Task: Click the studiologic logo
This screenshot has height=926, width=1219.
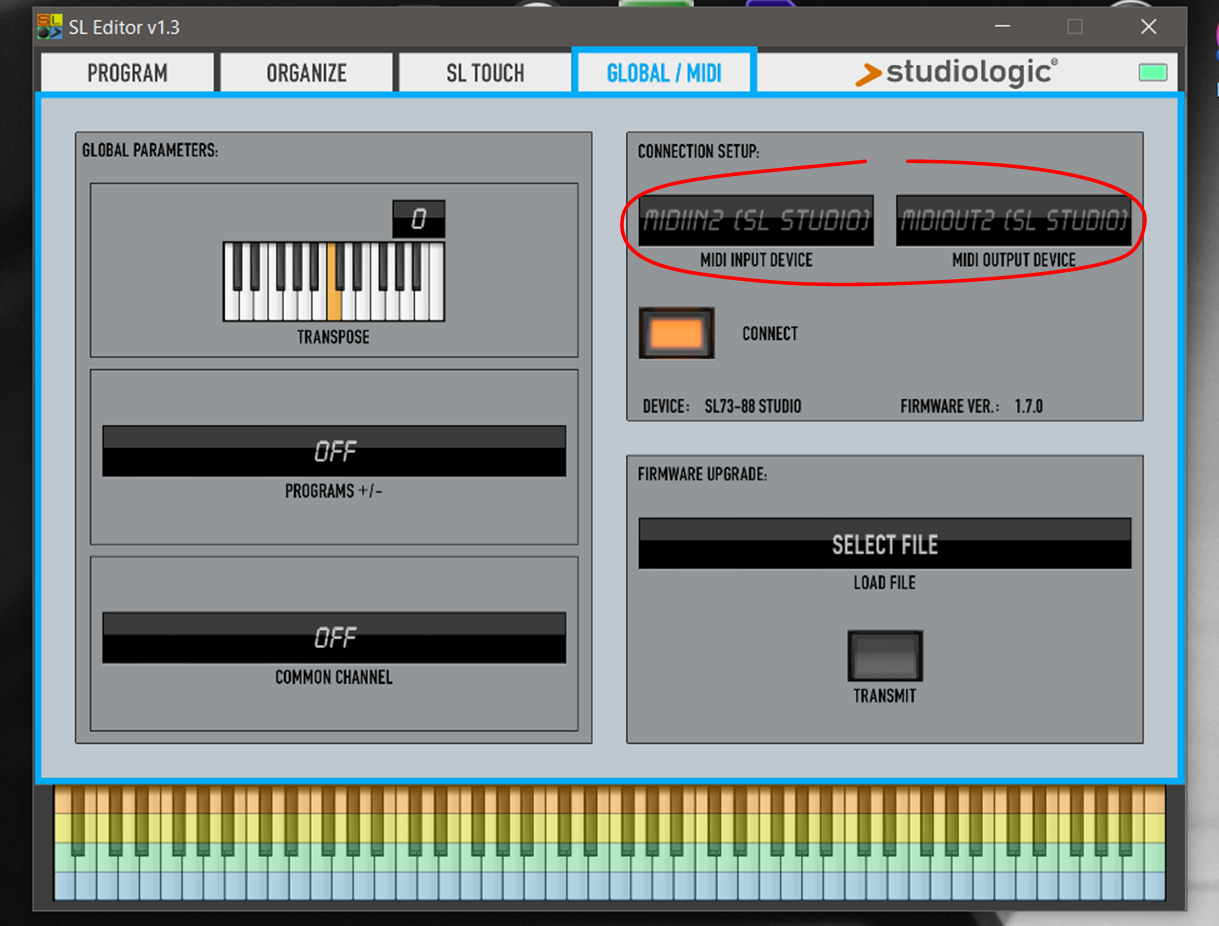Action: pos(957,72)
